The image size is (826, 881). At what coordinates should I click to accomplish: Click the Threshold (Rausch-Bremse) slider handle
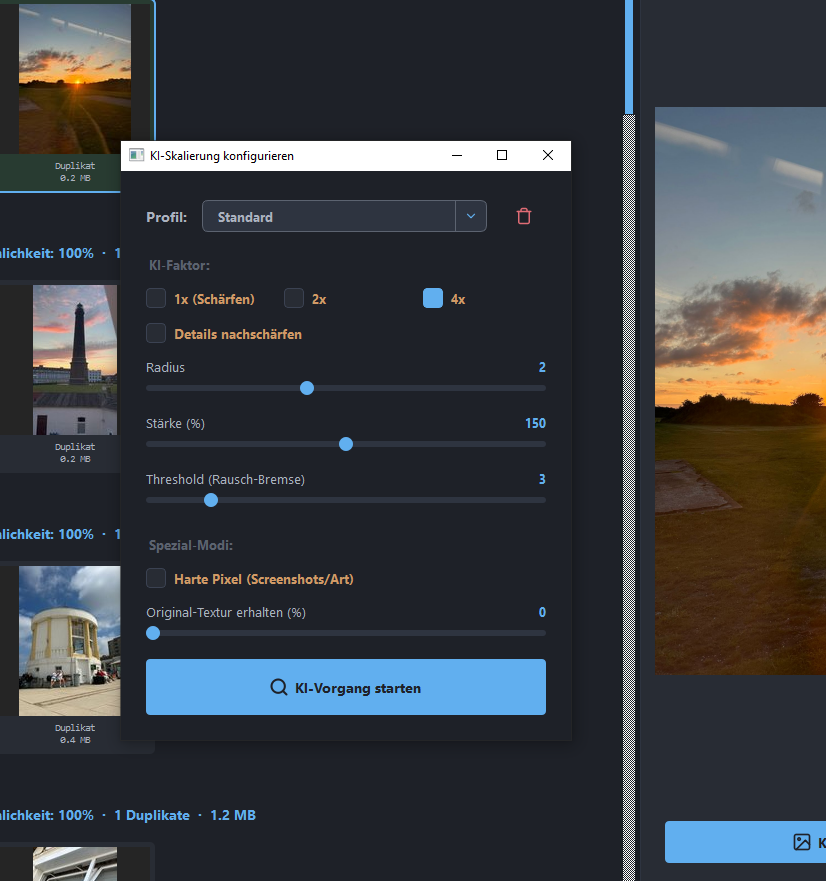tap(211, 500)
